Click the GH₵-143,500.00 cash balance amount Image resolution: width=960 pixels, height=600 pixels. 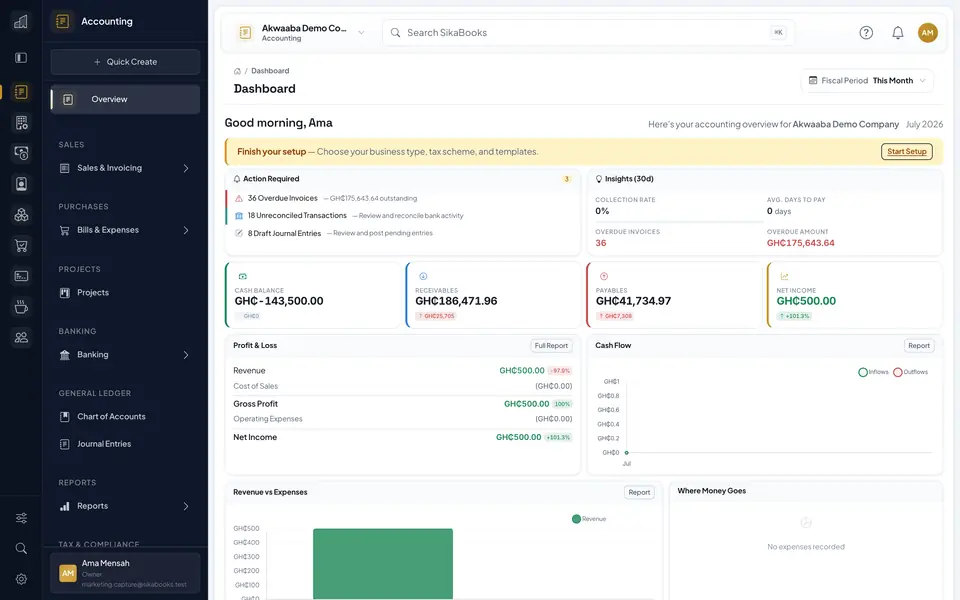pyautogui.click(x=279, y=301)
